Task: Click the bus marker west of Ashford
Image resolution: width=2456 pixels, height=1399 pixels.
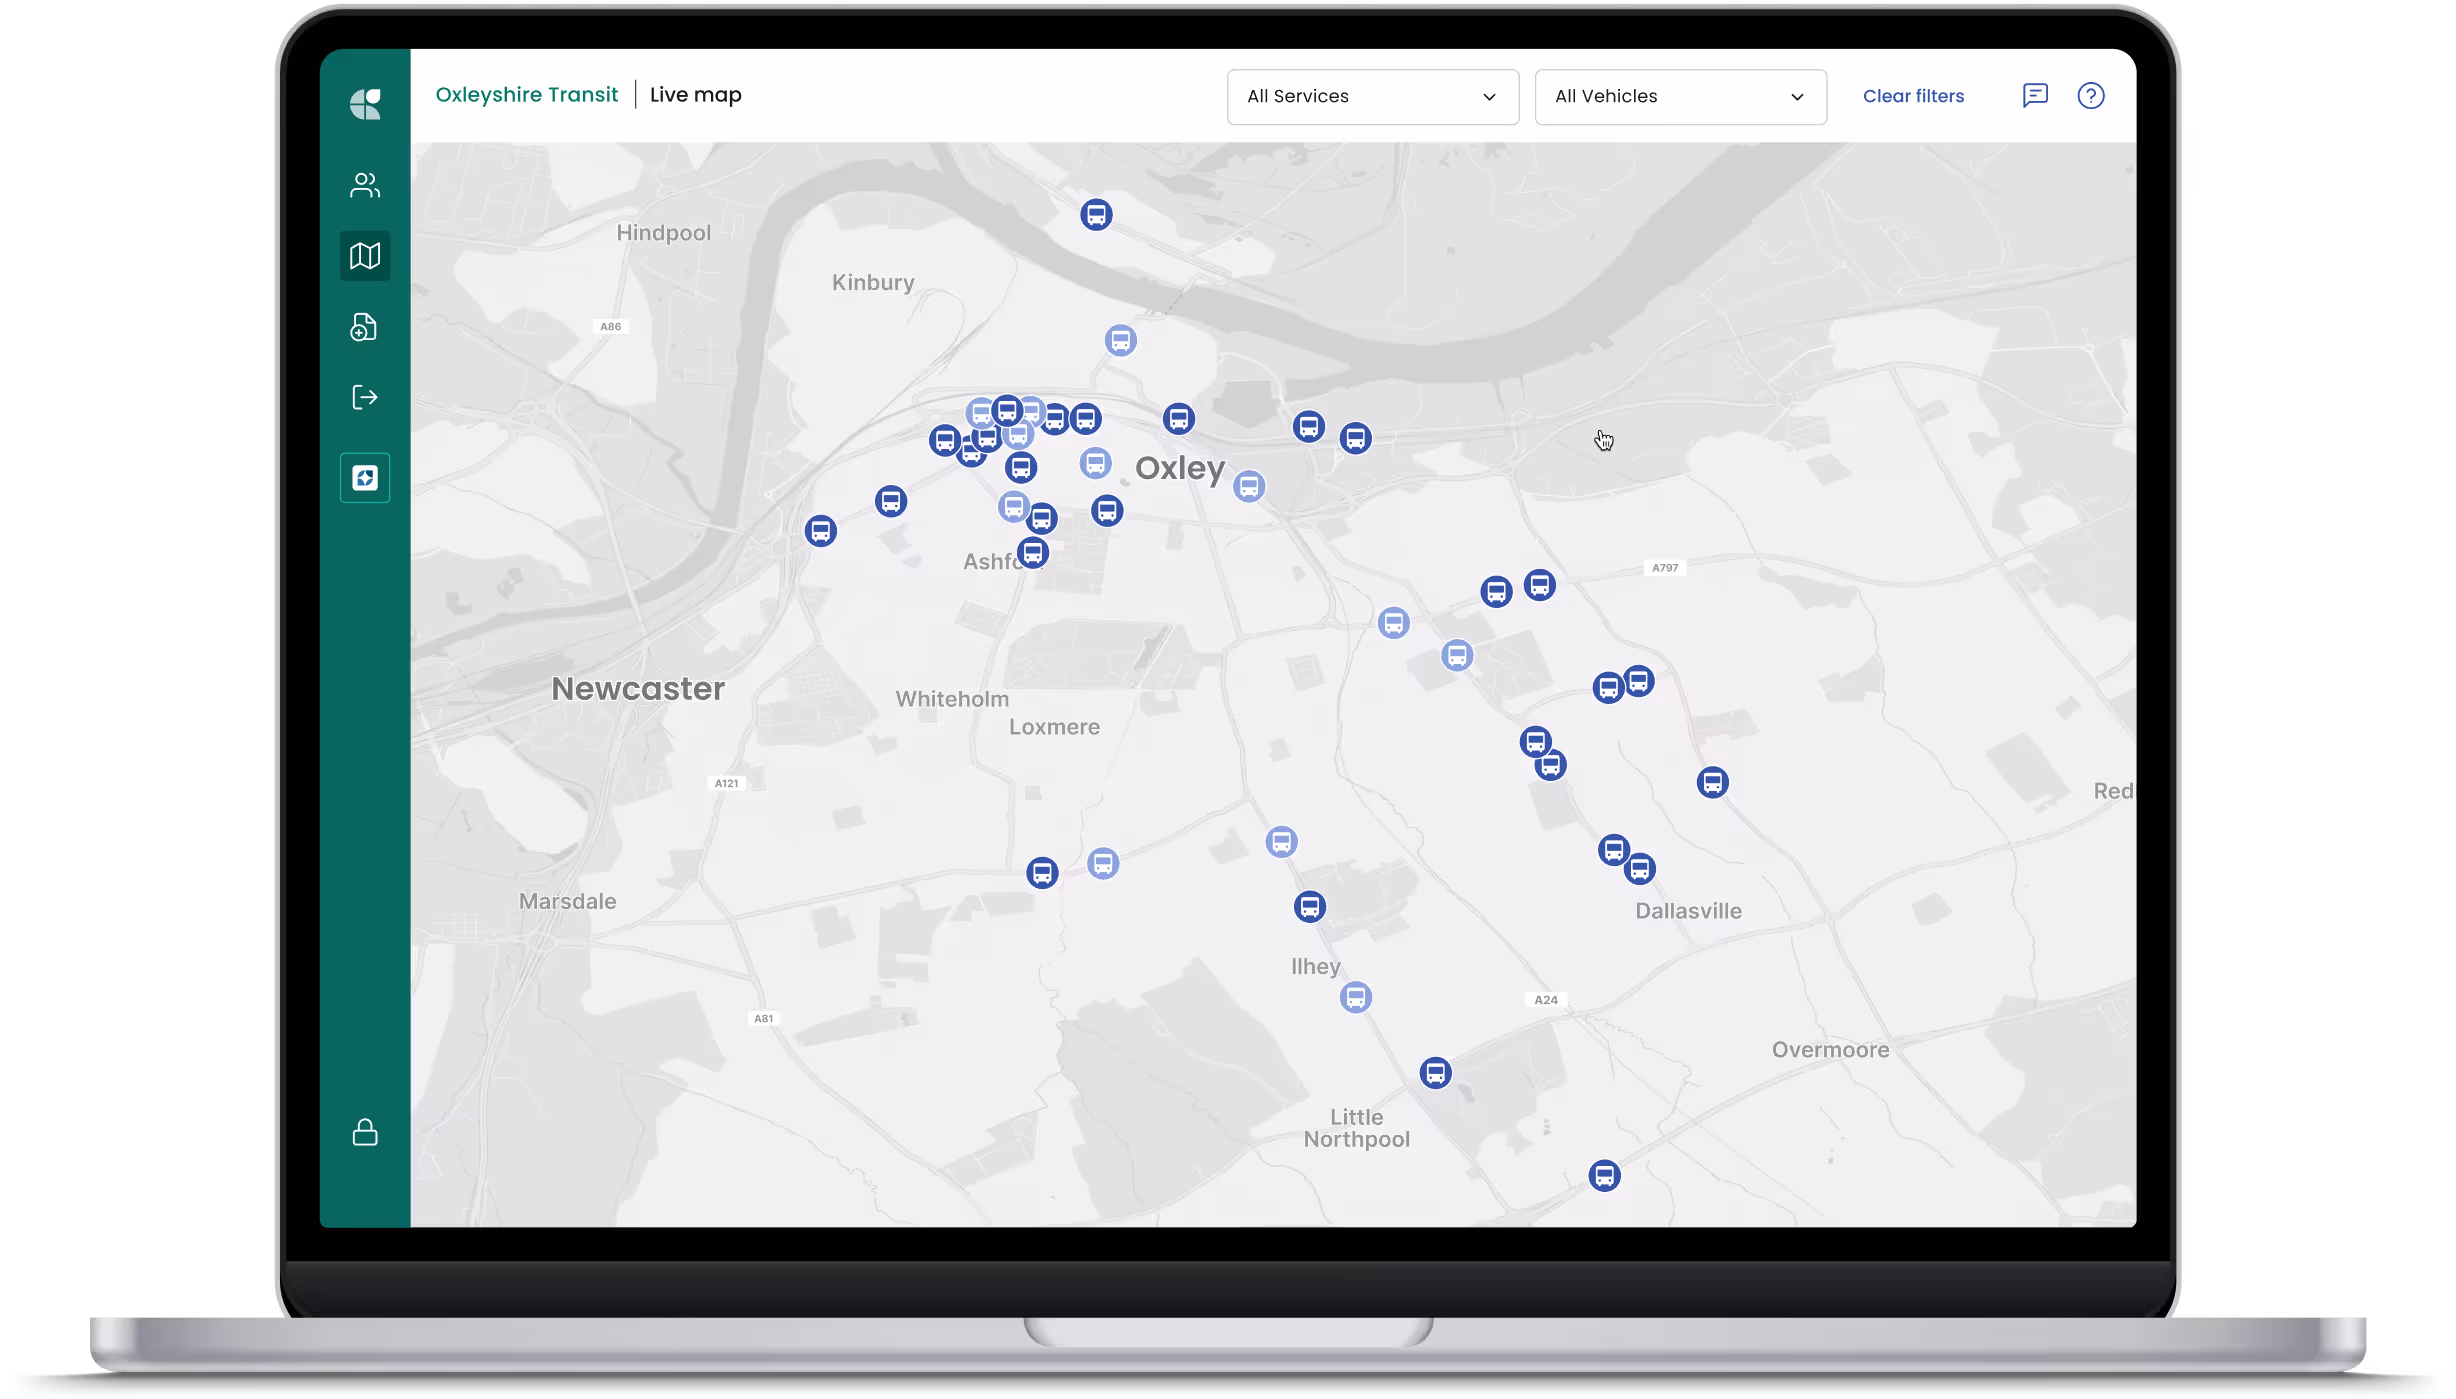Action: tap(820, 531)
